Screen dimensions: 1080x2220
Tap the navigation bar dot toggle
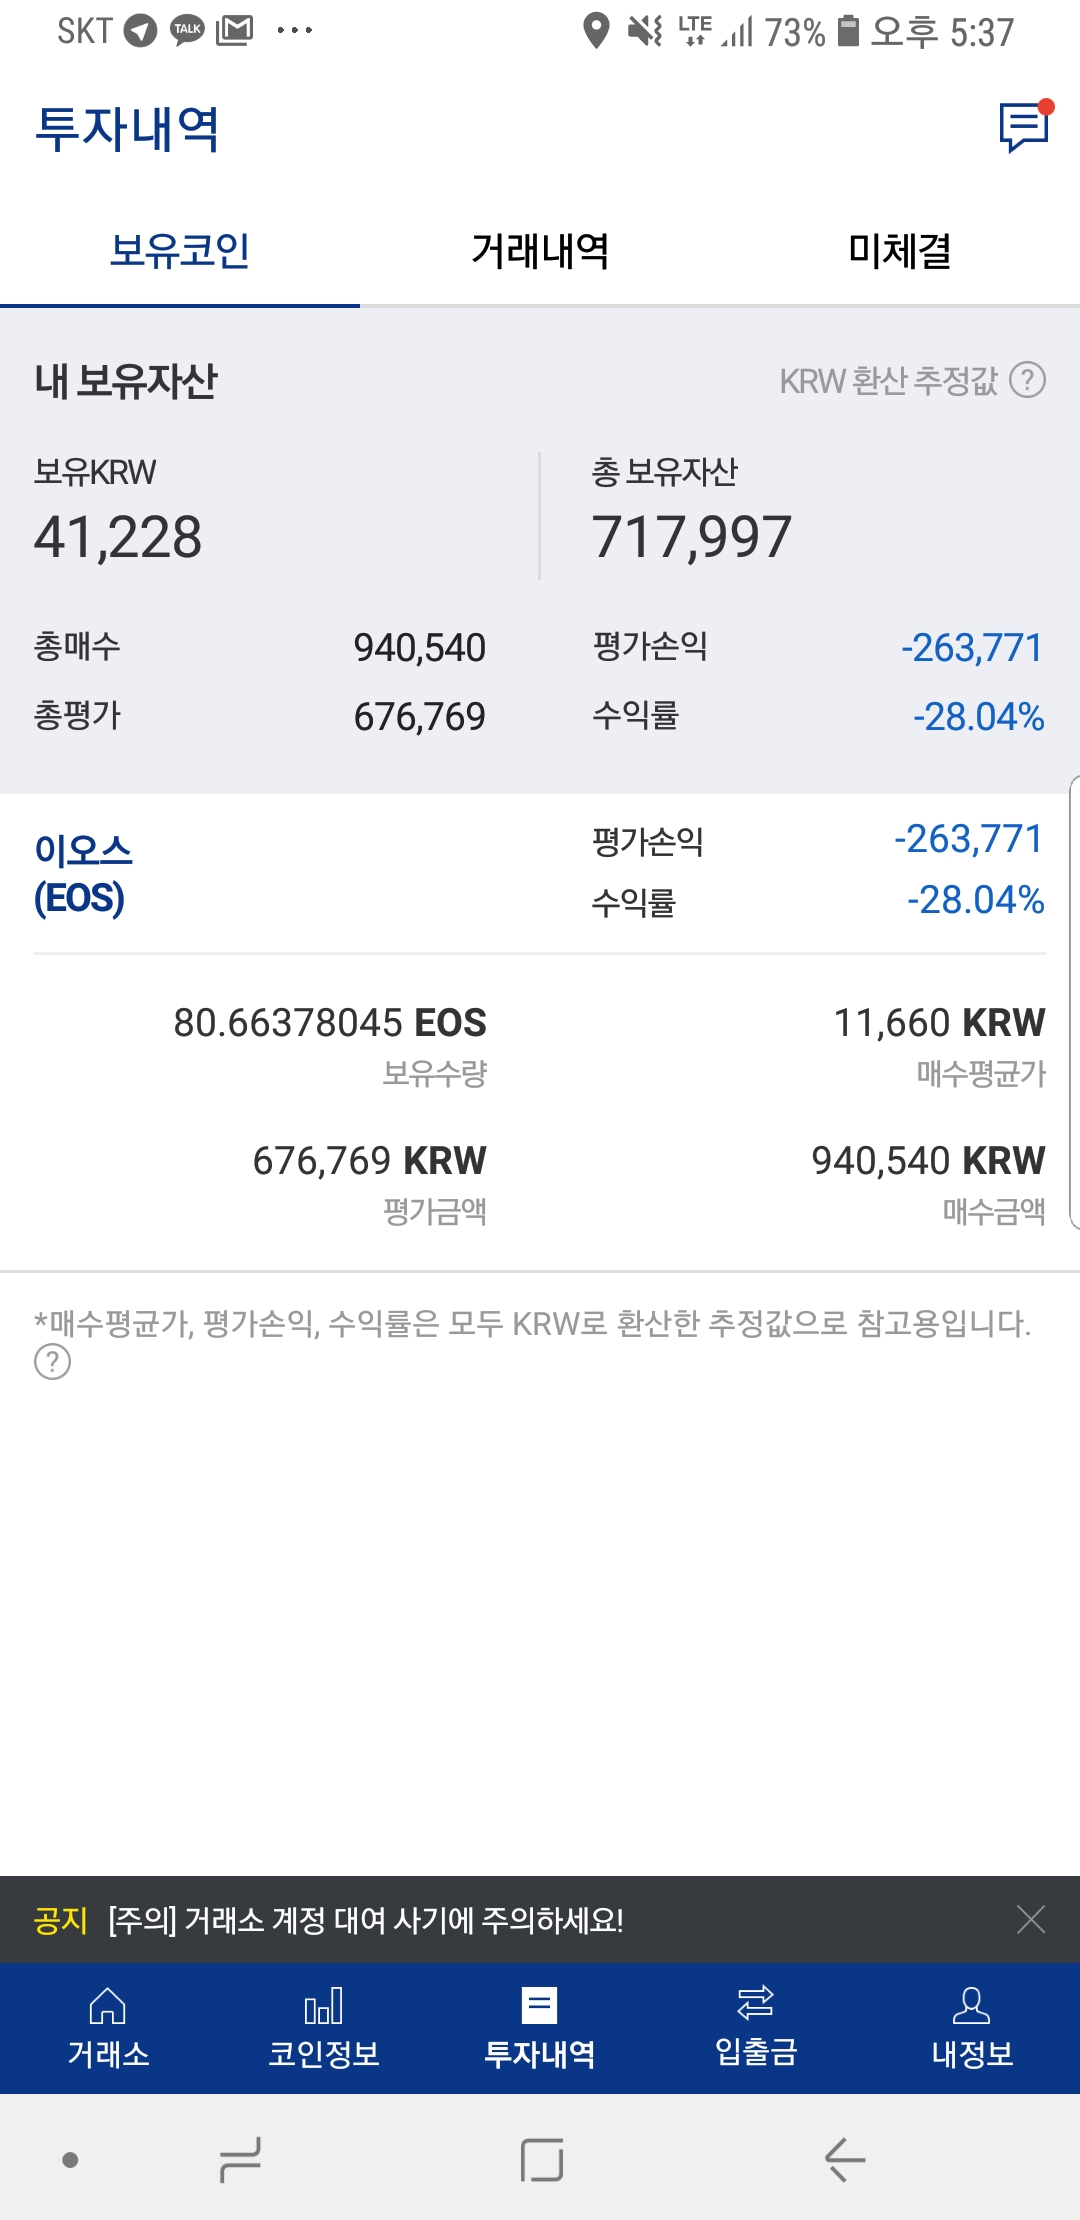pyautogui.click(x=70, y=2160)
